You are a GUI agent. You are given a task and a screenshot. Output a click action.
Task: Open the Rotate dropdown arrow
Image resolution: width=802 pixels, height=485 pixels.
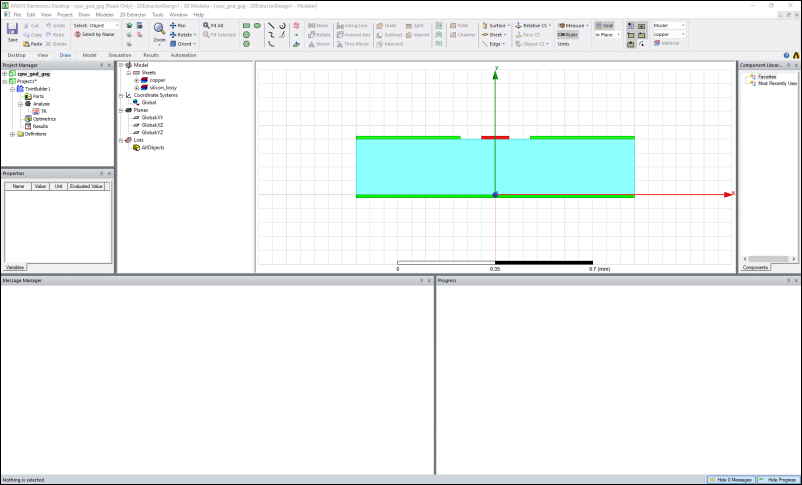point(195,35)
